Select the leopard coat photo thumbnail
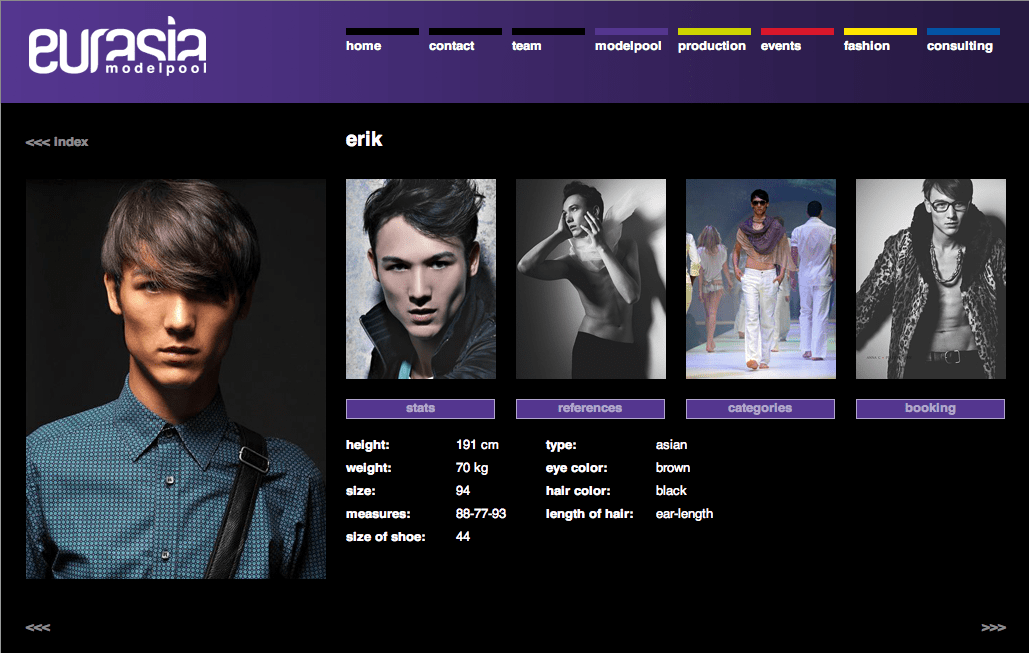 click(x=931, y=279)
